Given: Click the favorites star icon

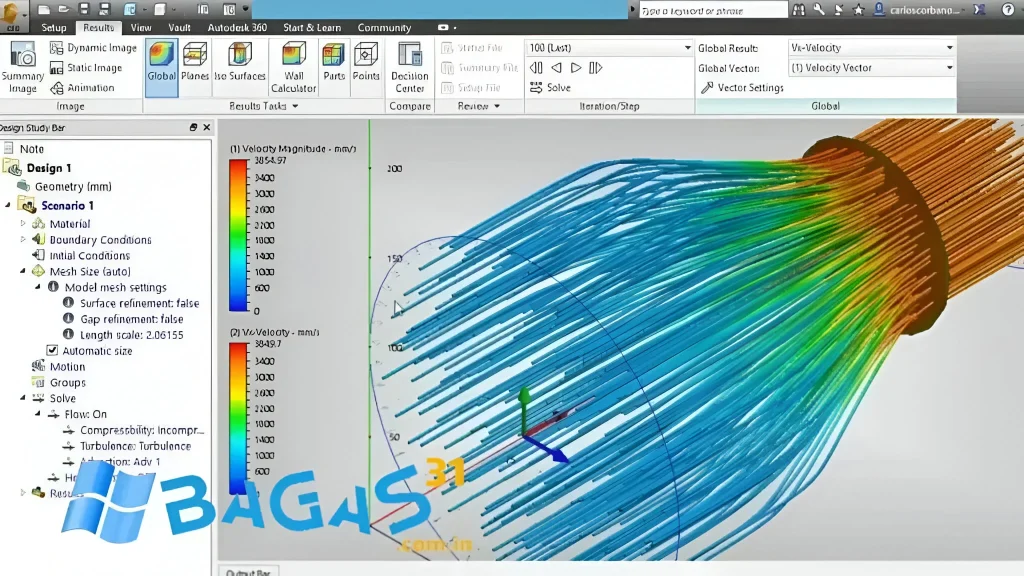Looking at the screenshot, I should 858,9.
